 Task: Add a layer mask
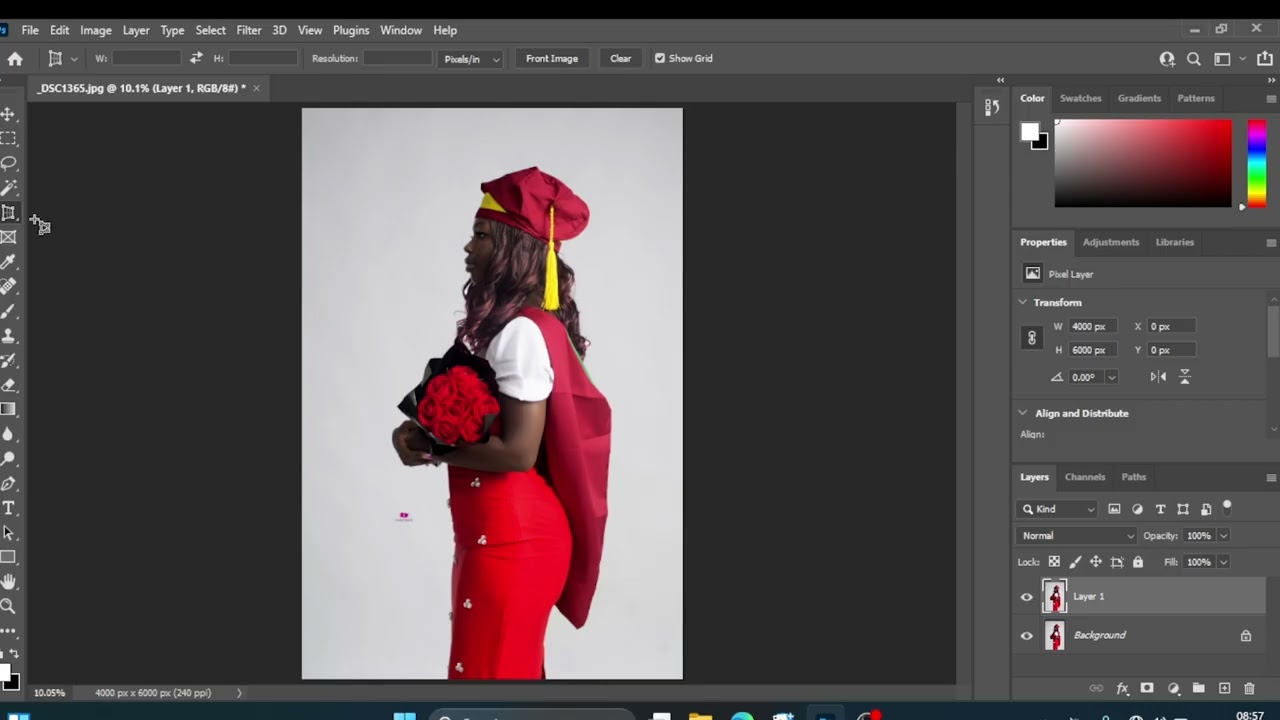pos(1147,688)
